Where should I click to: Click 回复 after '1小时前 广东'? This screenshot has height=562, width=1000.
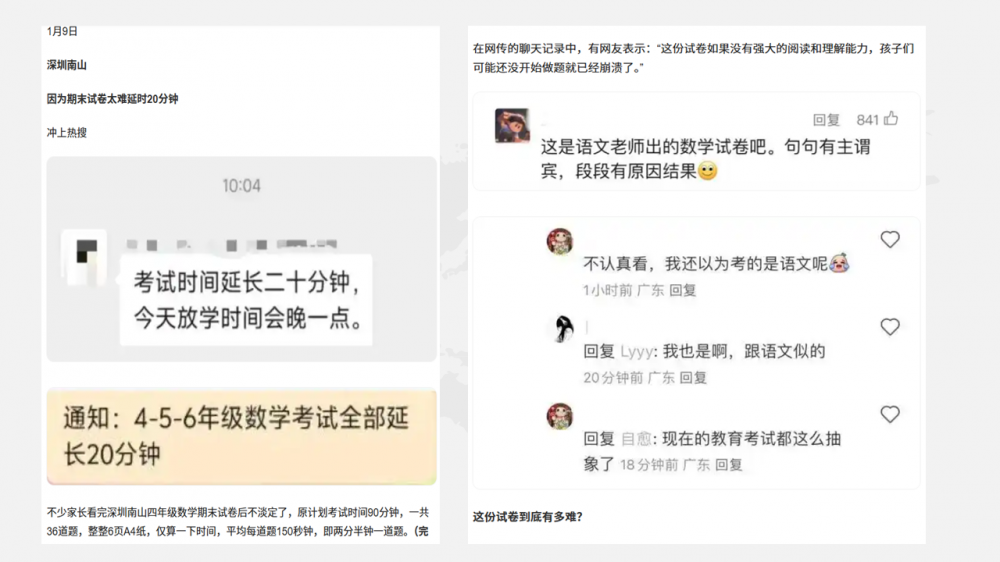point(682,290)
